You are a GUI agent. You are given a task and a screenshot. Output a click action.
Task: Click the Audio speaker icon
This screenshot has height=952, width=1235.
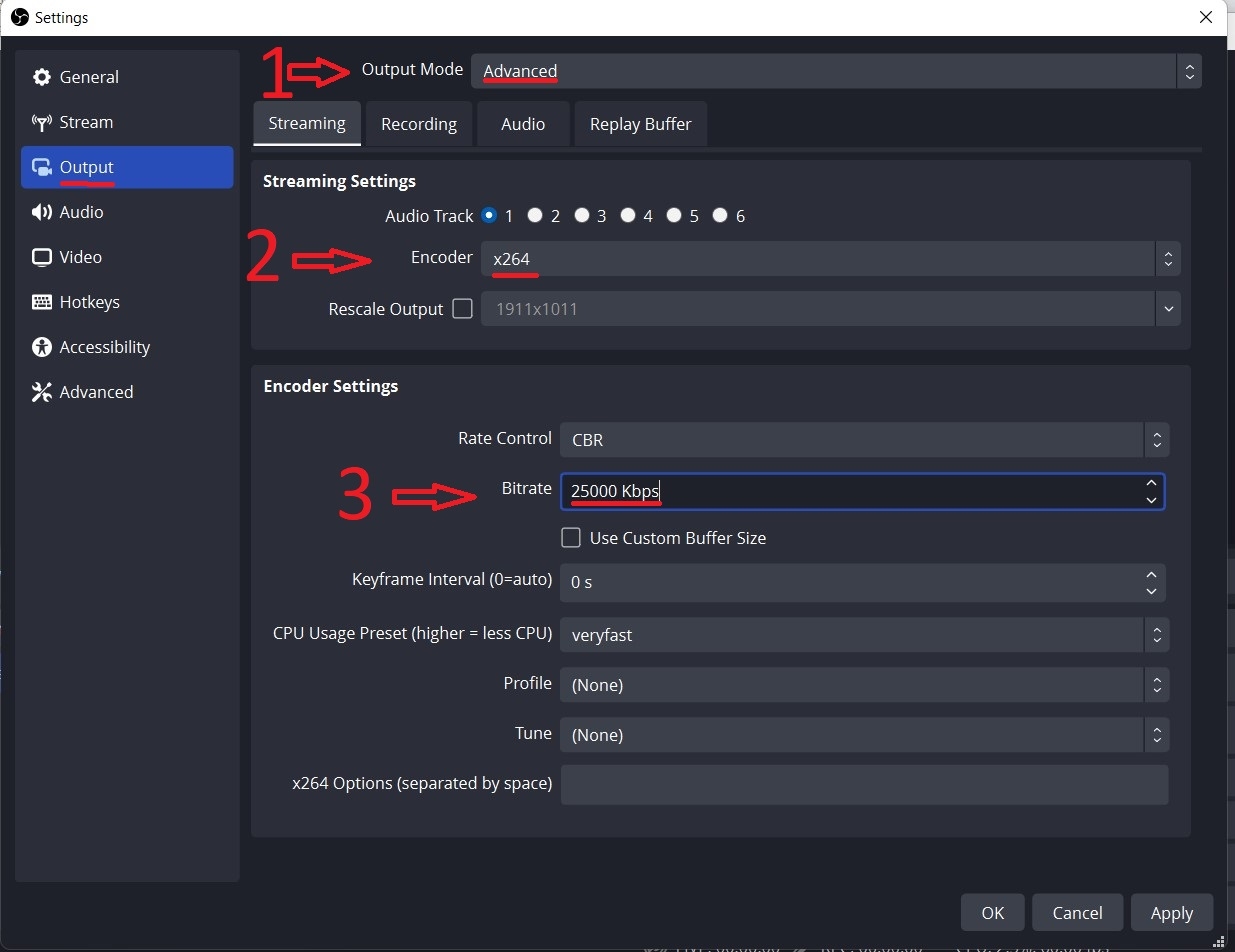click(x=42, y=213)
